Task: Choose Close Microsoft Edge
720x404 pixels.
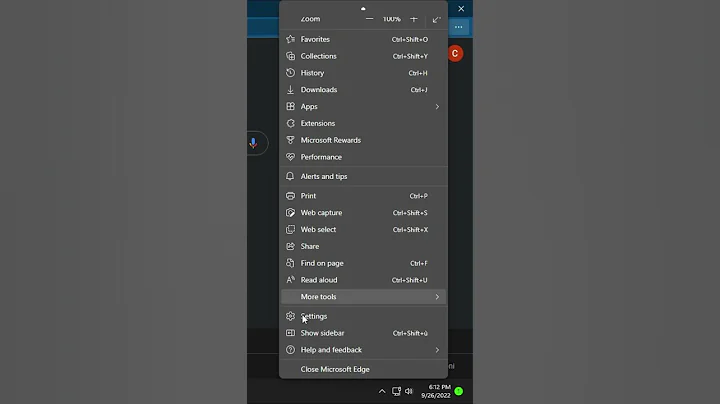Action: pos(363,369)
